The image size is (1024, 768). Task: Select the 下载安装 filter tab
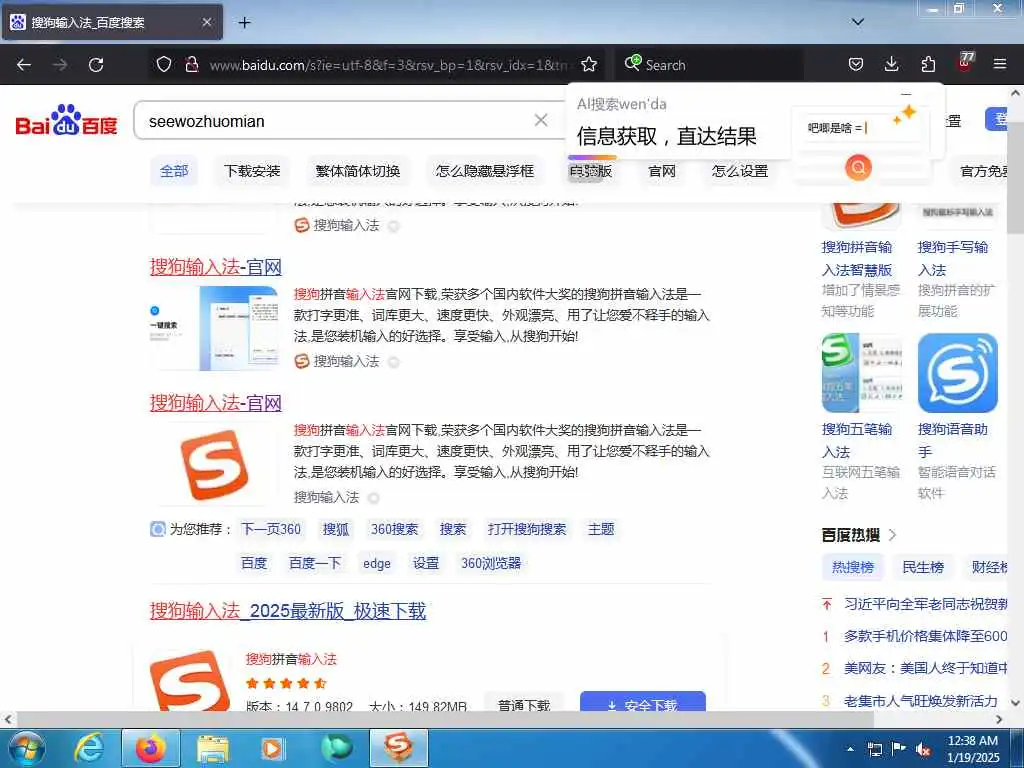click(251, 171)
